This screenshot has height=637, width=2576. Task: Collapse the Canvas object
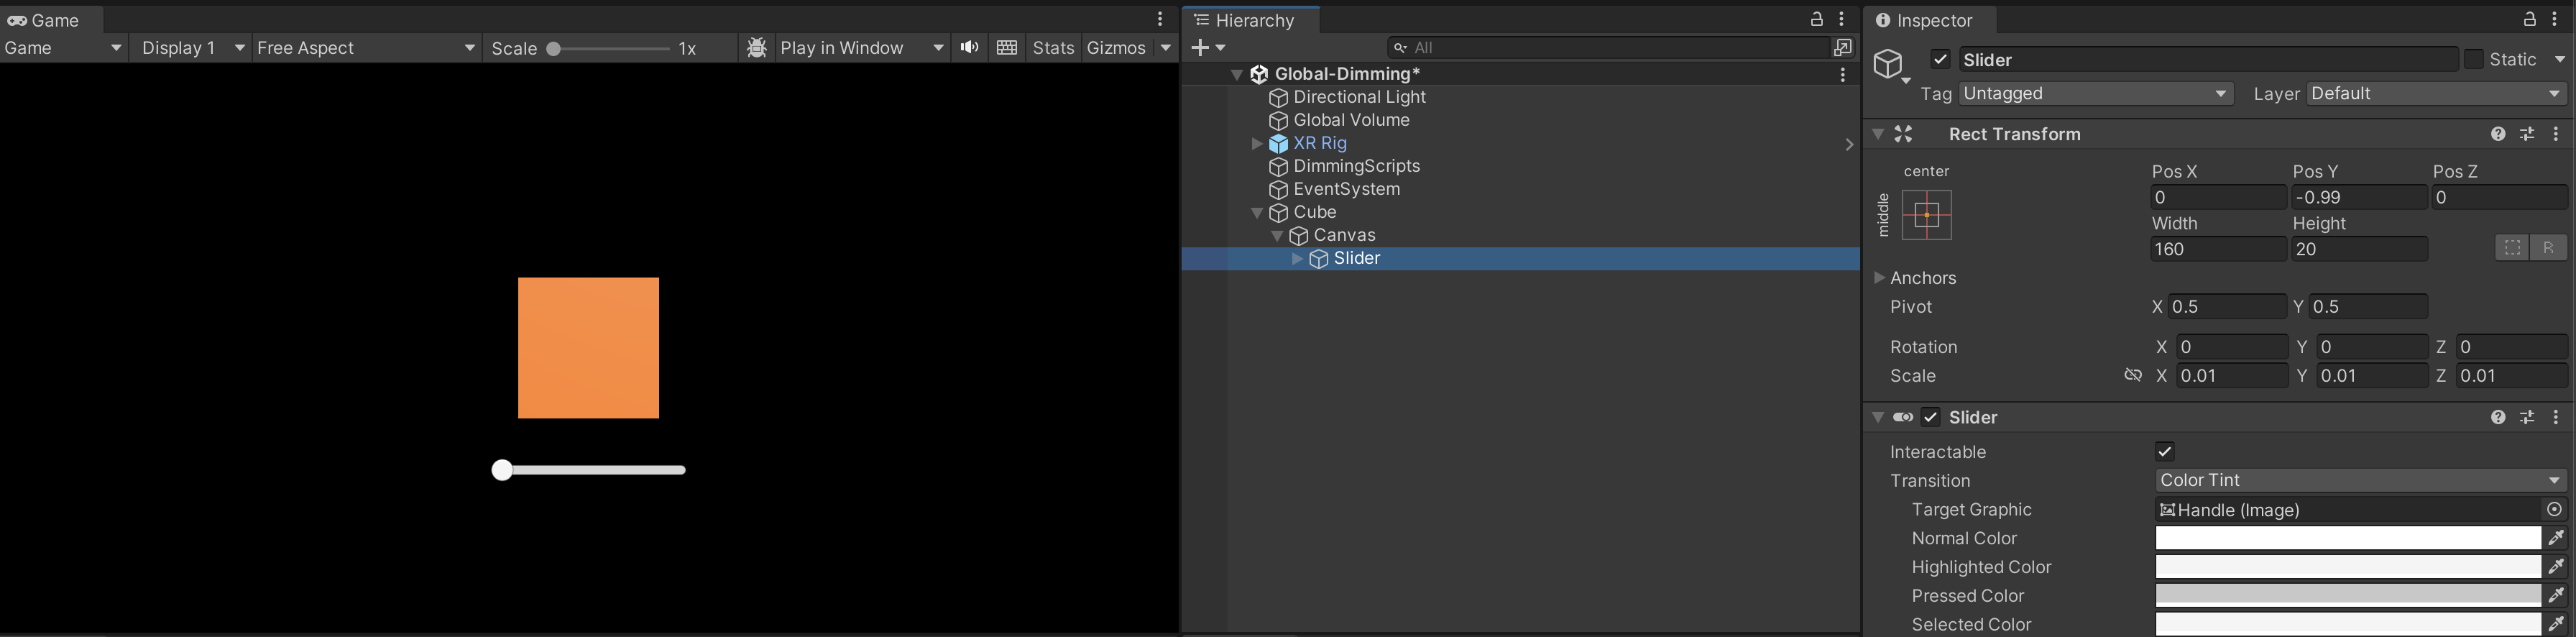tap(1277, 235)
